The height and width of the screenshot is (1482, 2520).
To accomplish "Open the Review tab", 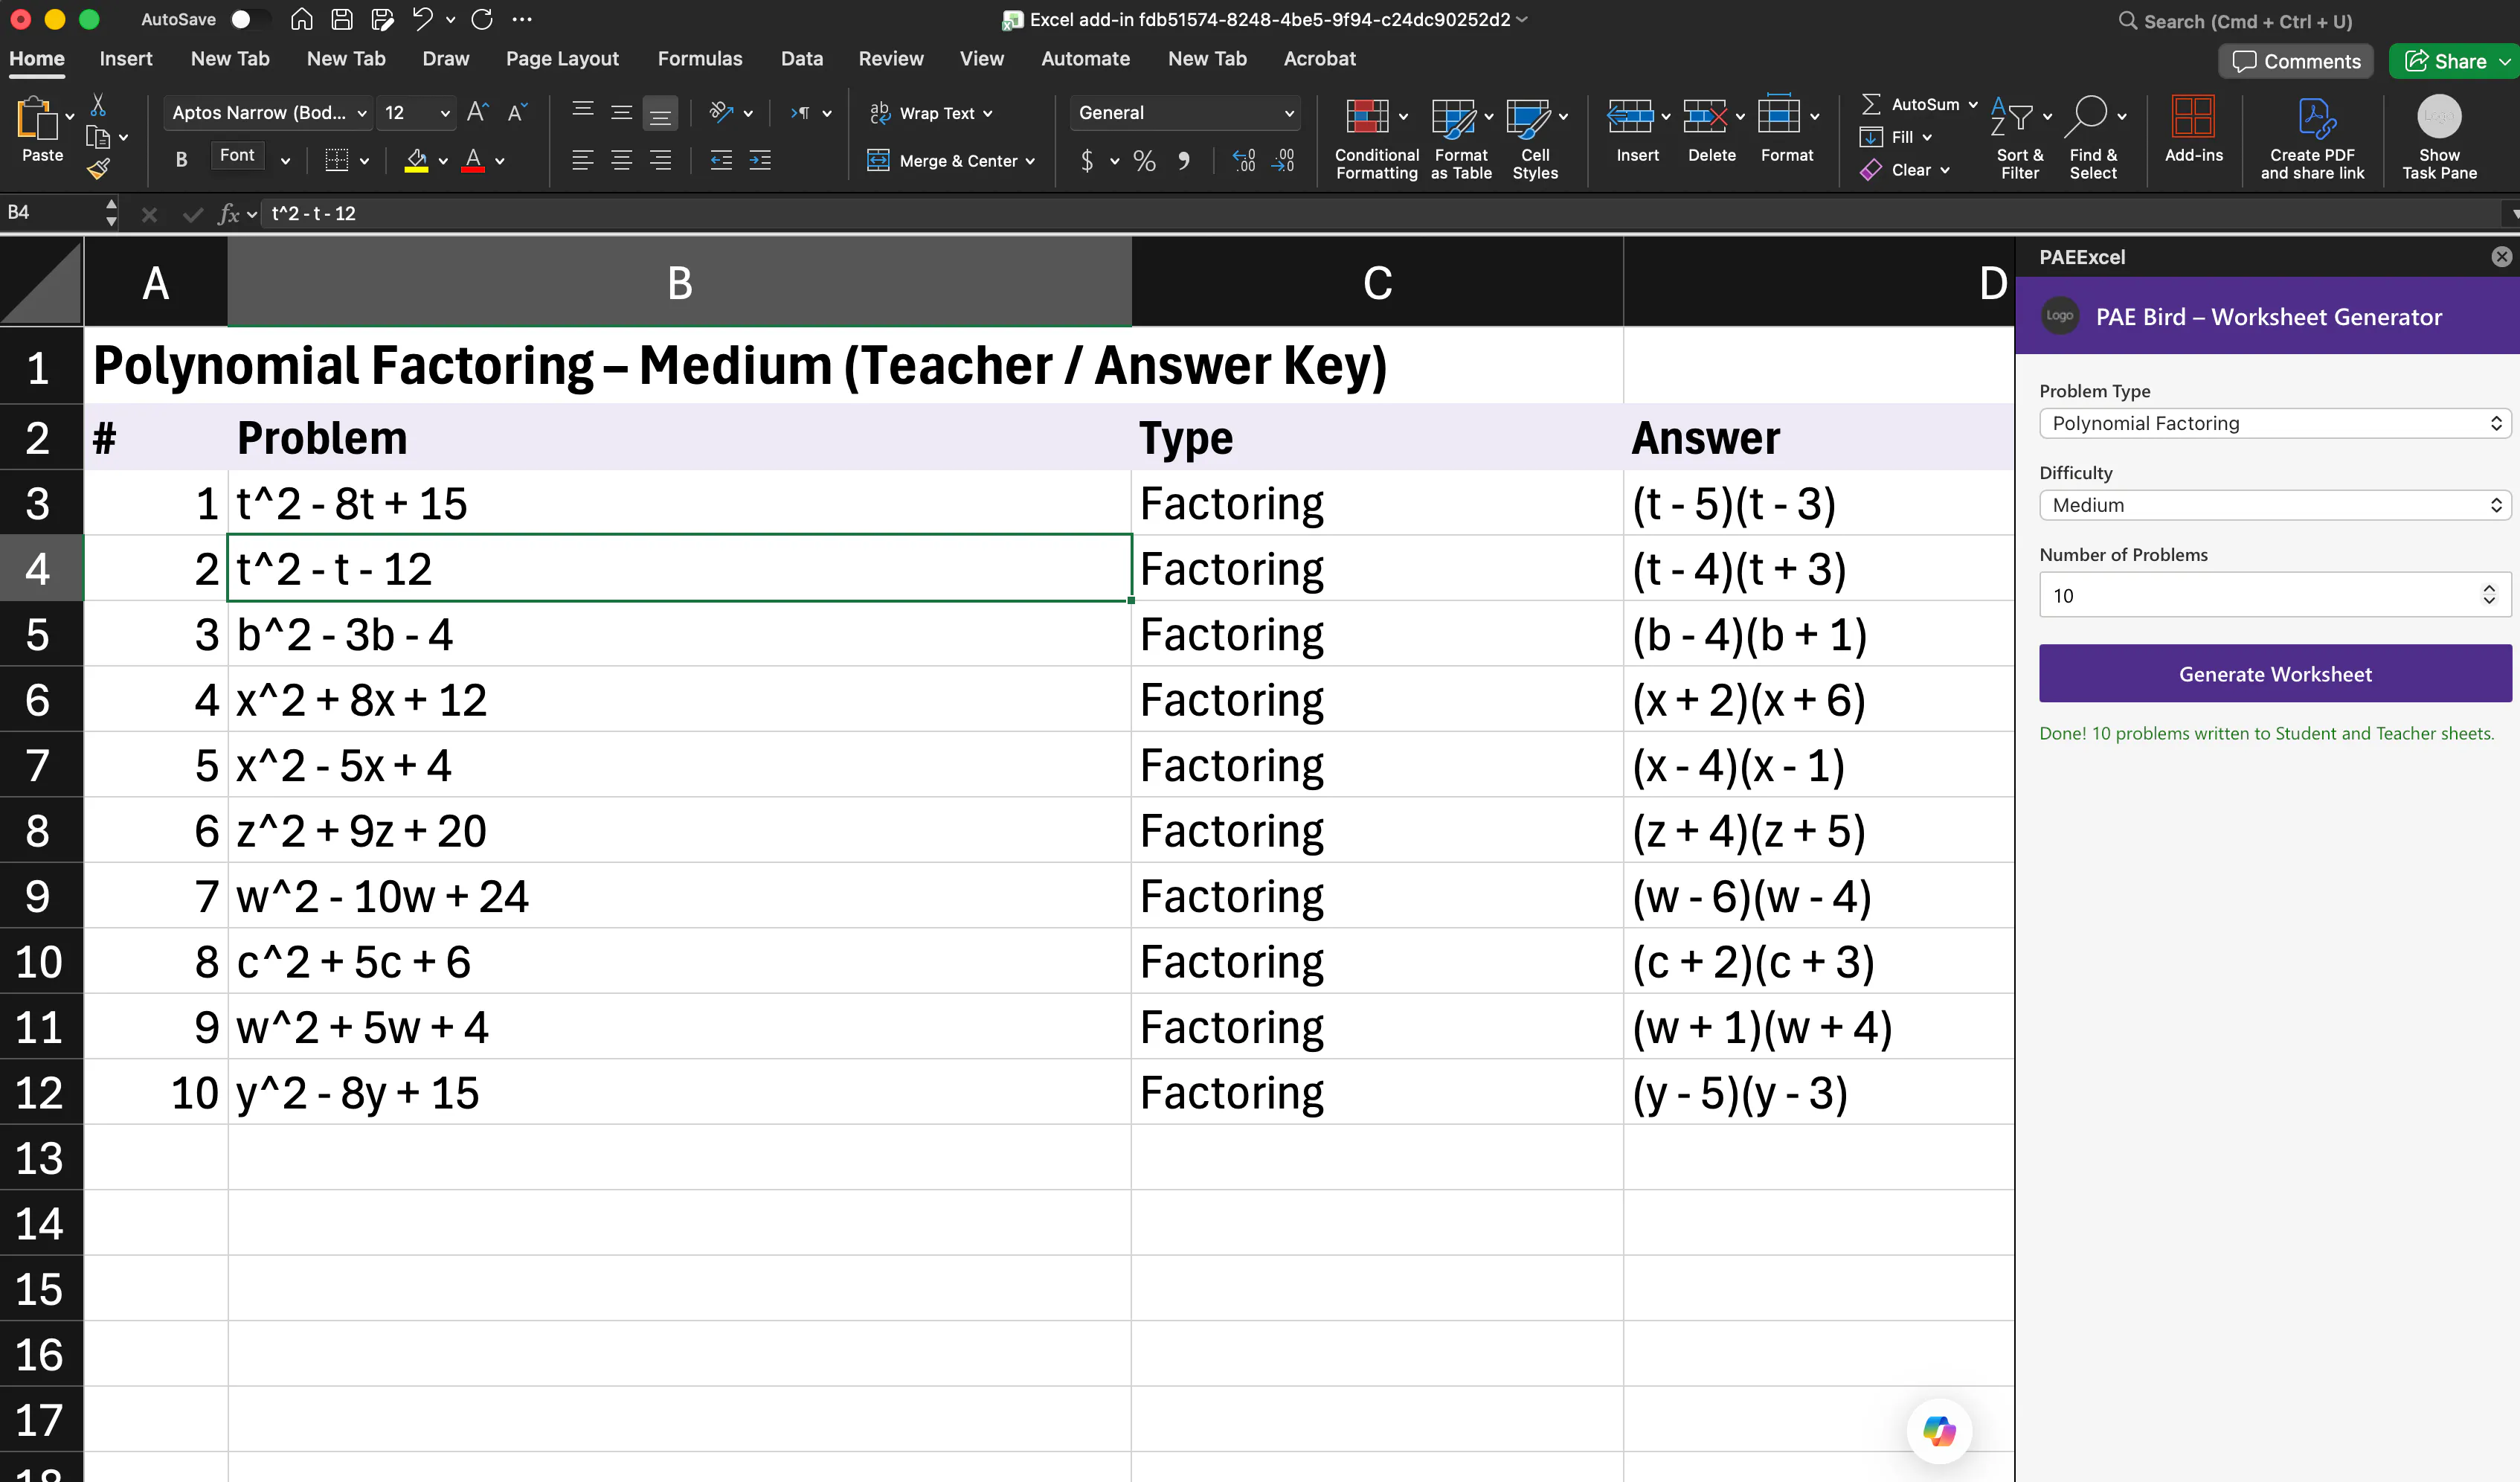I will tap(891, 59).
